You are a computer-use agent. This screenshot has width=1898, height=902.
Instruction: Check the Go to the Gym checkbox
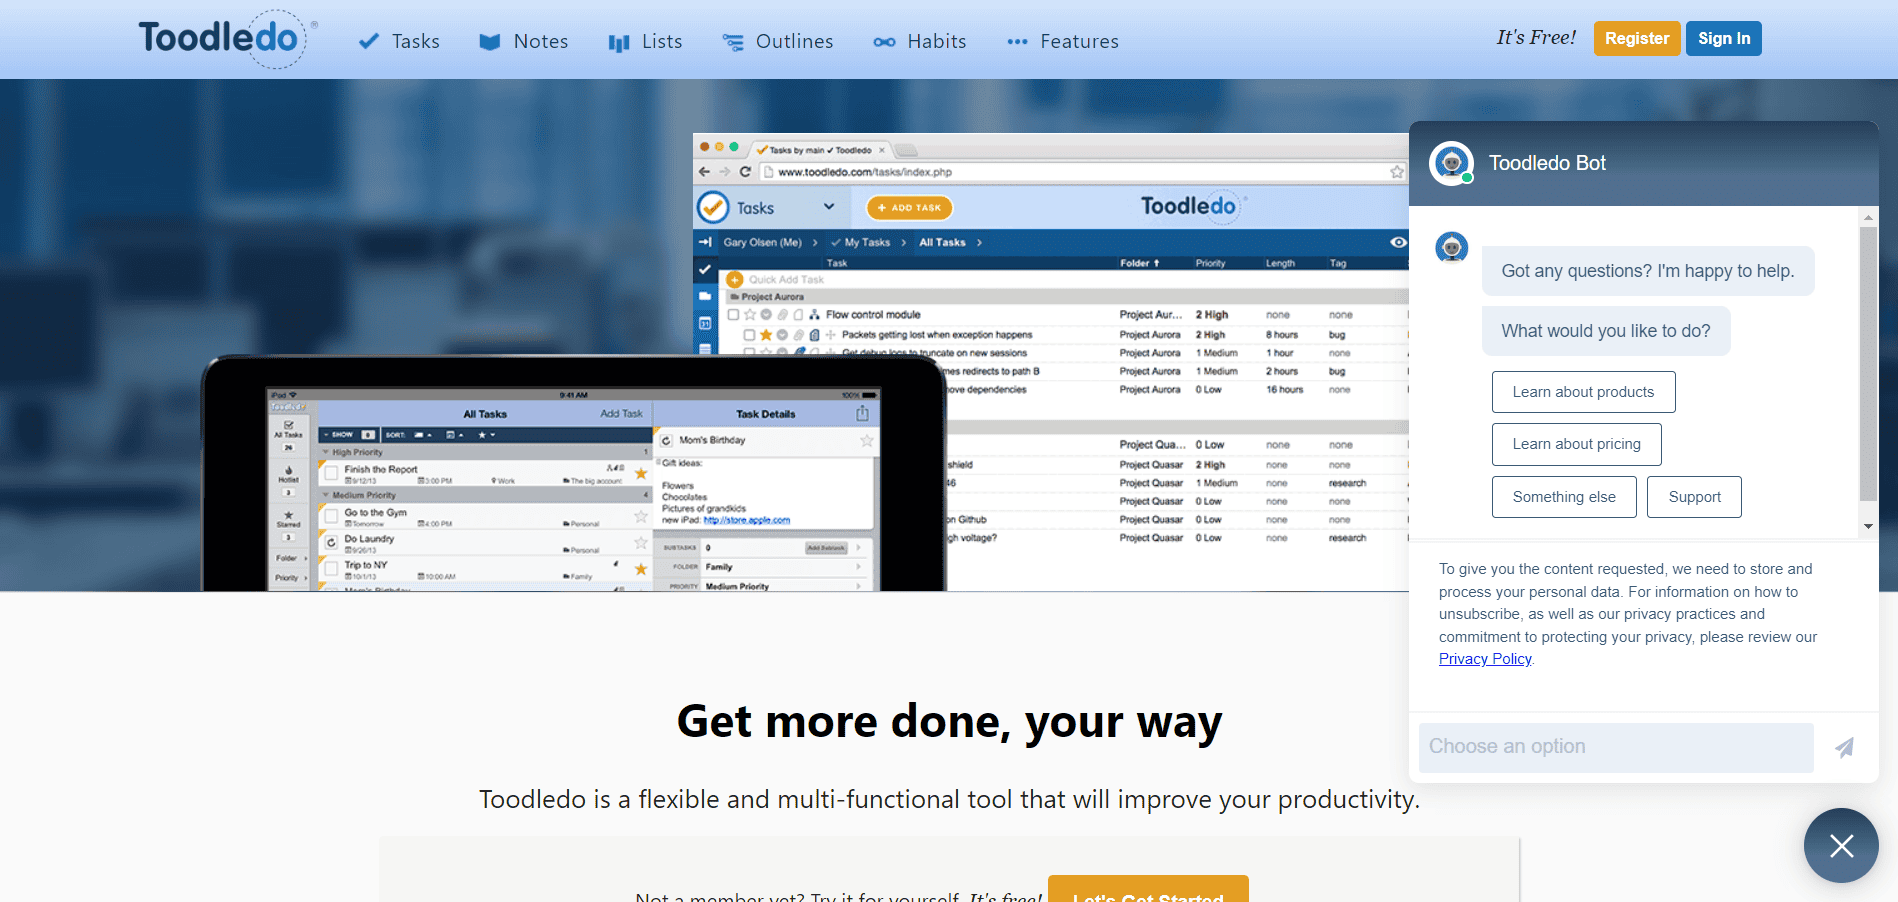coord(331,517)
